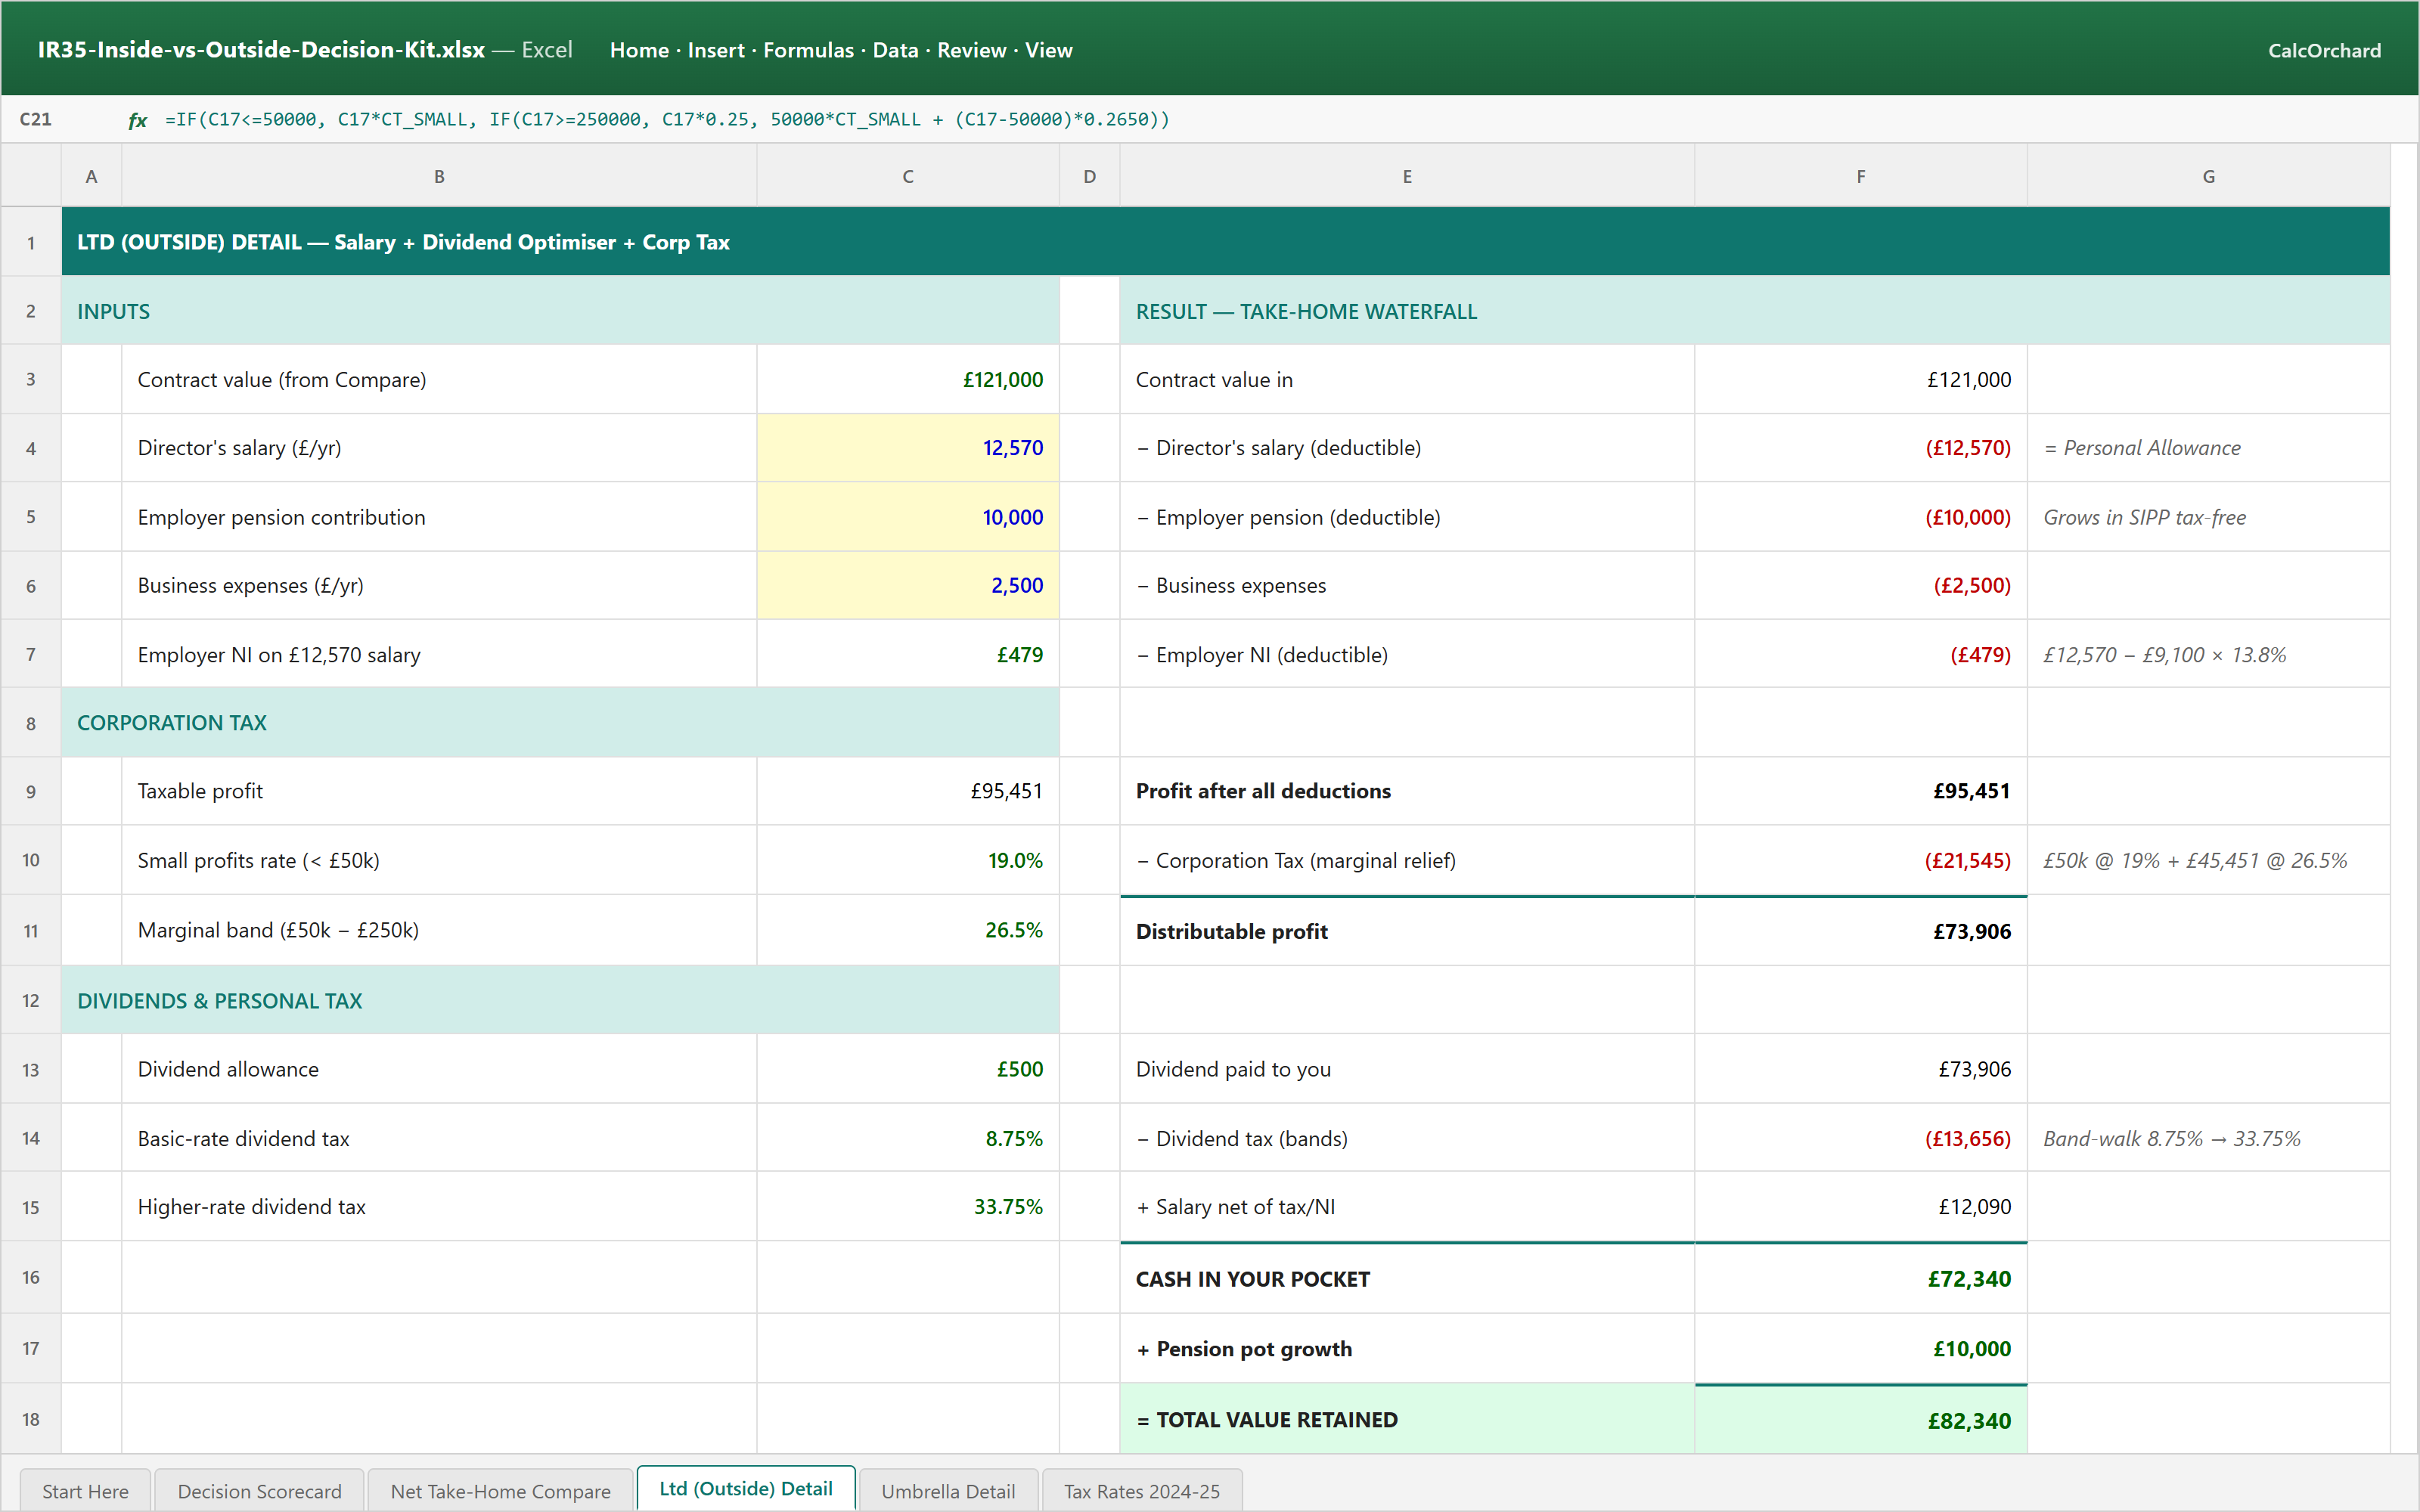Click the '= Personal Allowance' note cell
This screenshot has width=2420, height=1512.
2208,448
